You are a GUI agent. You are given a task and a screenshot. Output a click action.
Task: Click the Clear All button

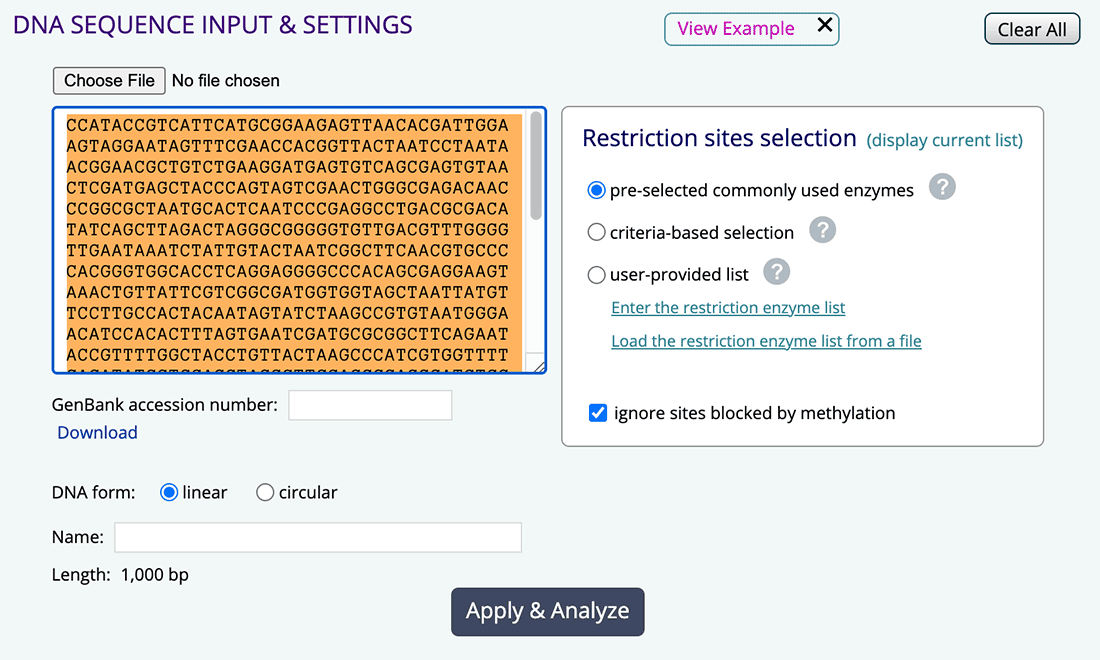point(1032,29)
